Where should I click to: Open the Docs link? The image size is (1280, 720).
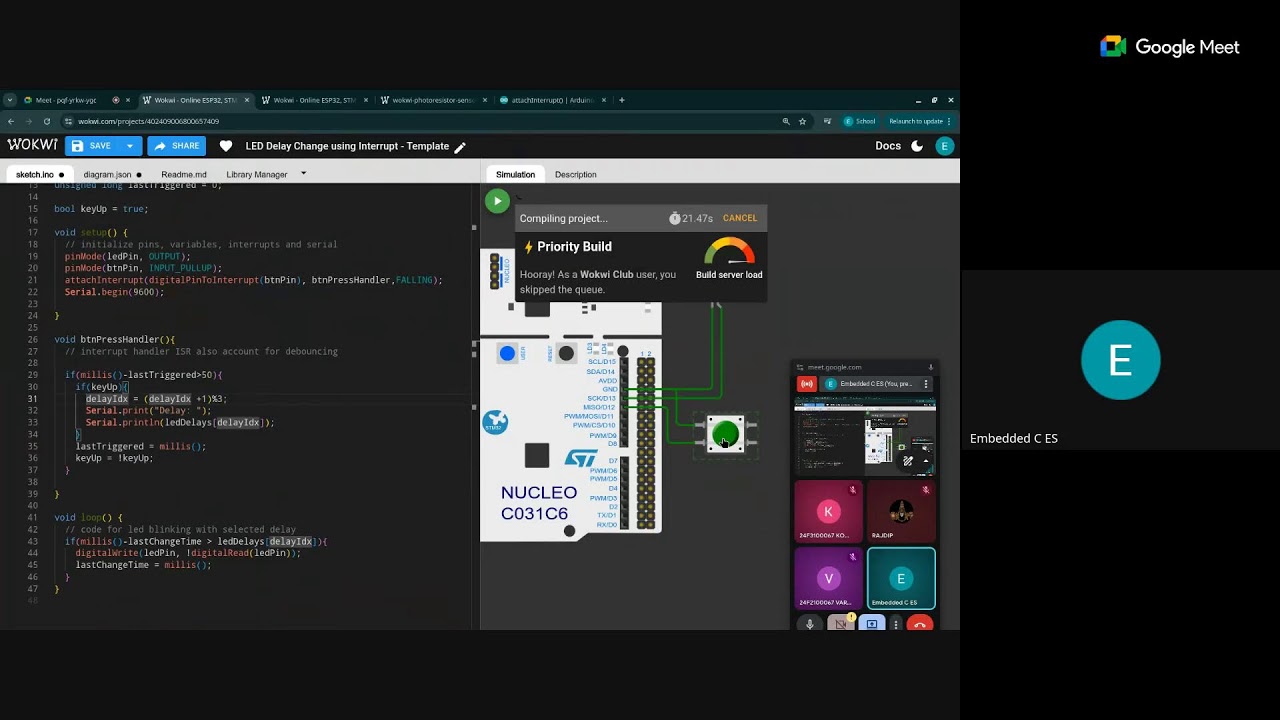[888, 146]
